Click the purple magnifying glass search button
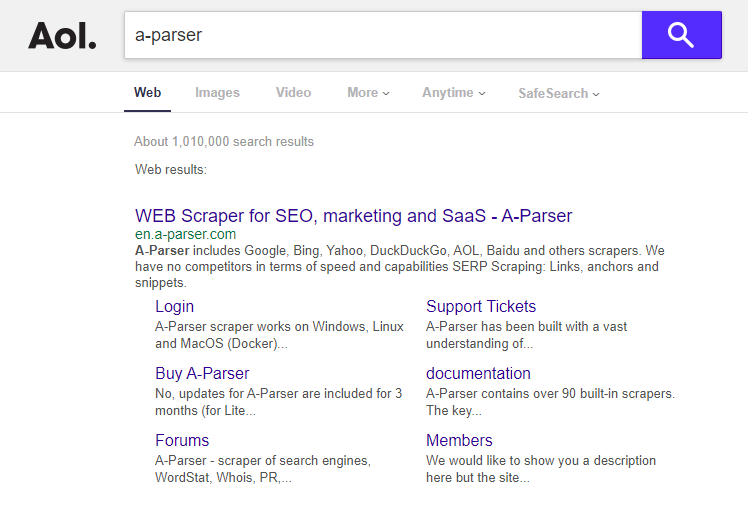748x511 pixels. tap(681, 35)
